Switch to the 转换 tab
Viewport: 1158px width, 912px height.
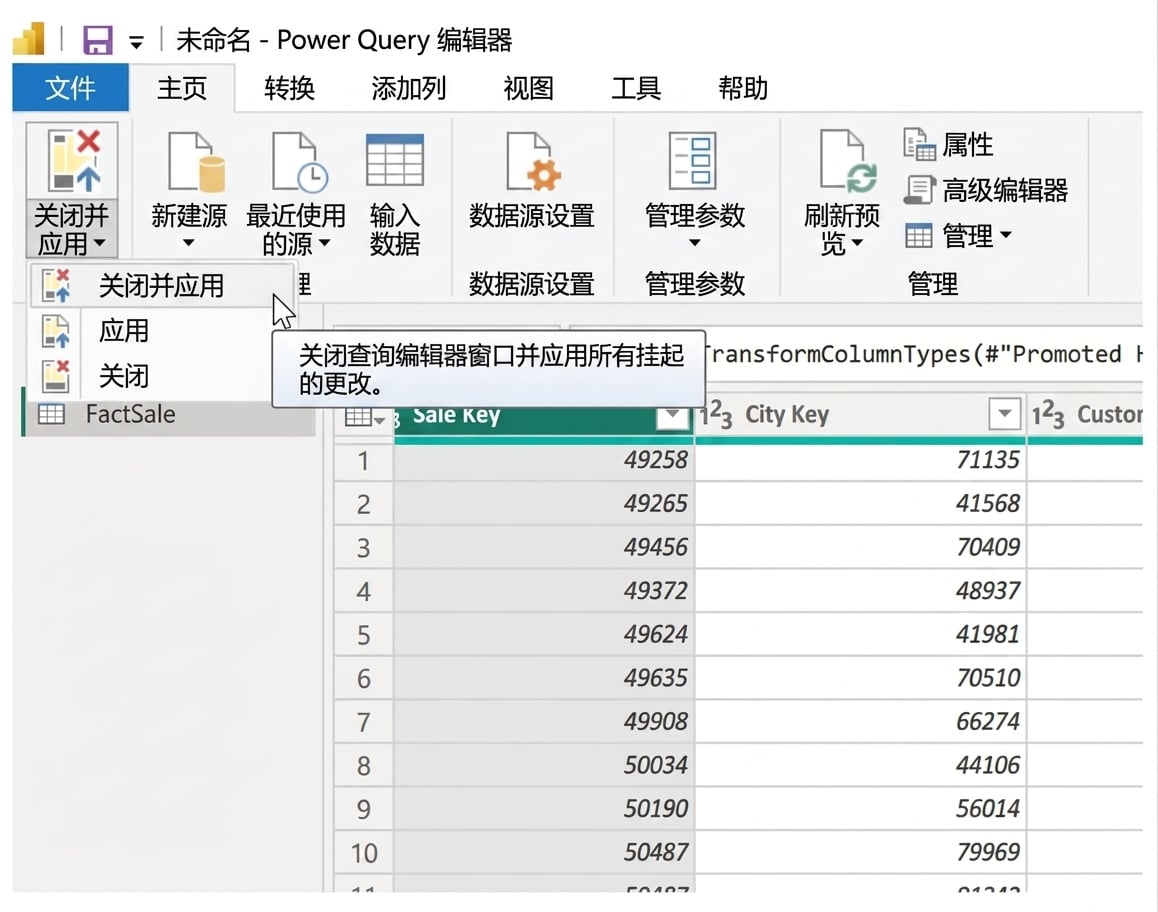(x=290, y=88)
